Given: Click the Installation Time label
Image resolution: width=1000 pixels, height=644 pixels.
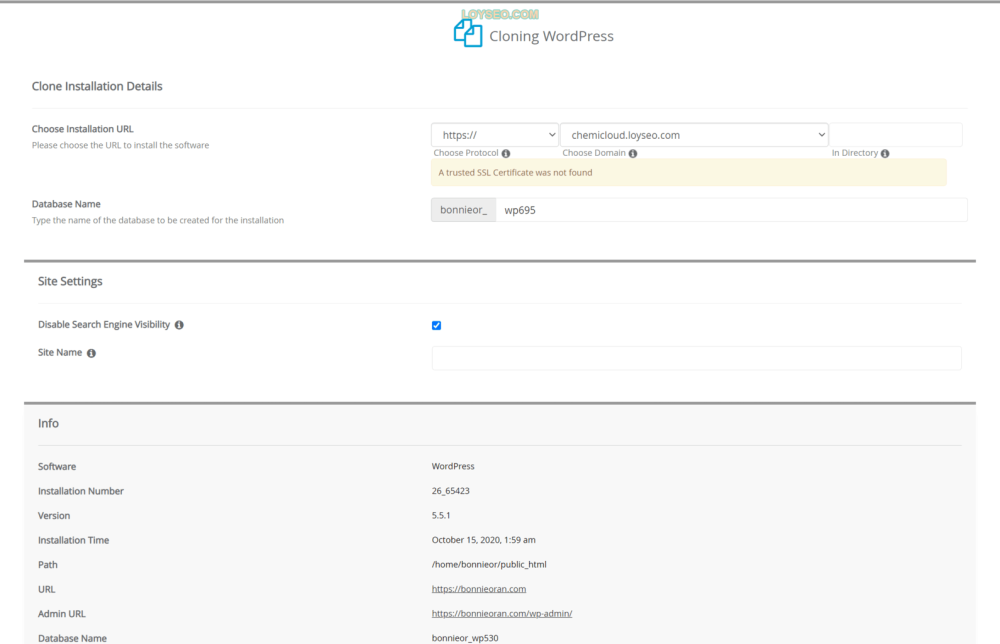Looking at the screenshot, I should coord(73,540).
